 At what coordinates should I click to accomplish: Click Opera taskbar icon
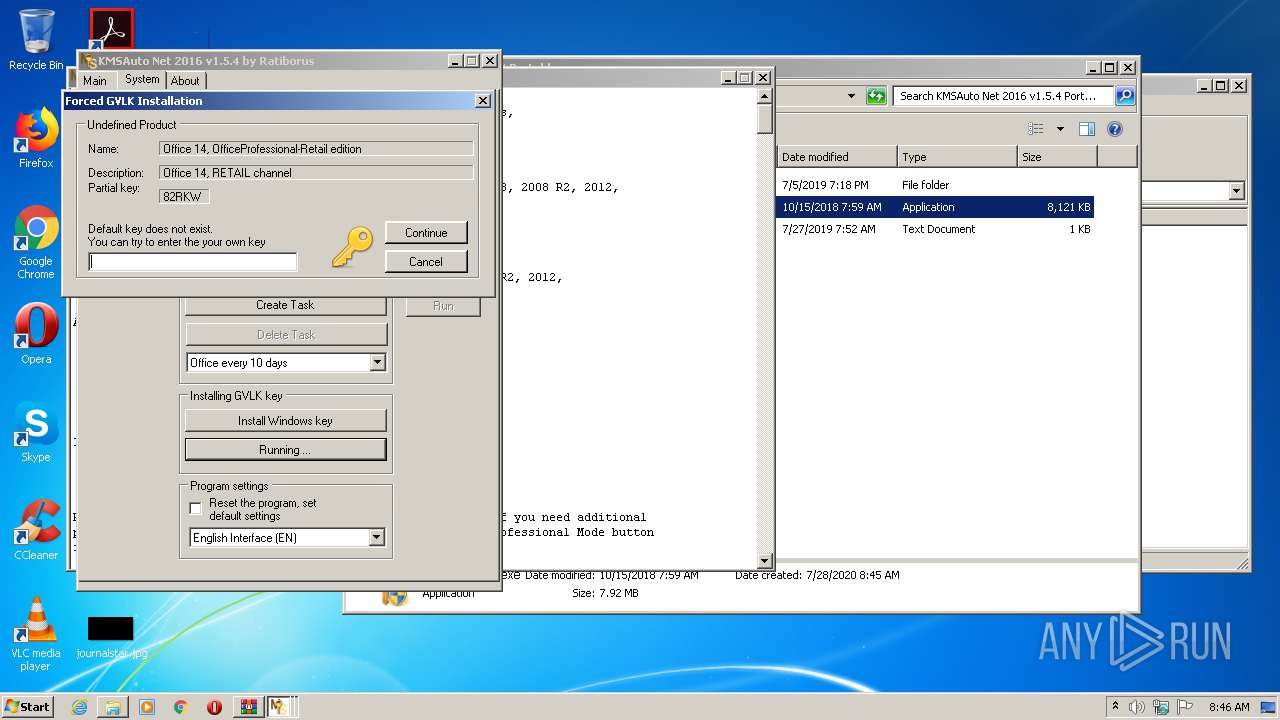click(x=214, y=707)
